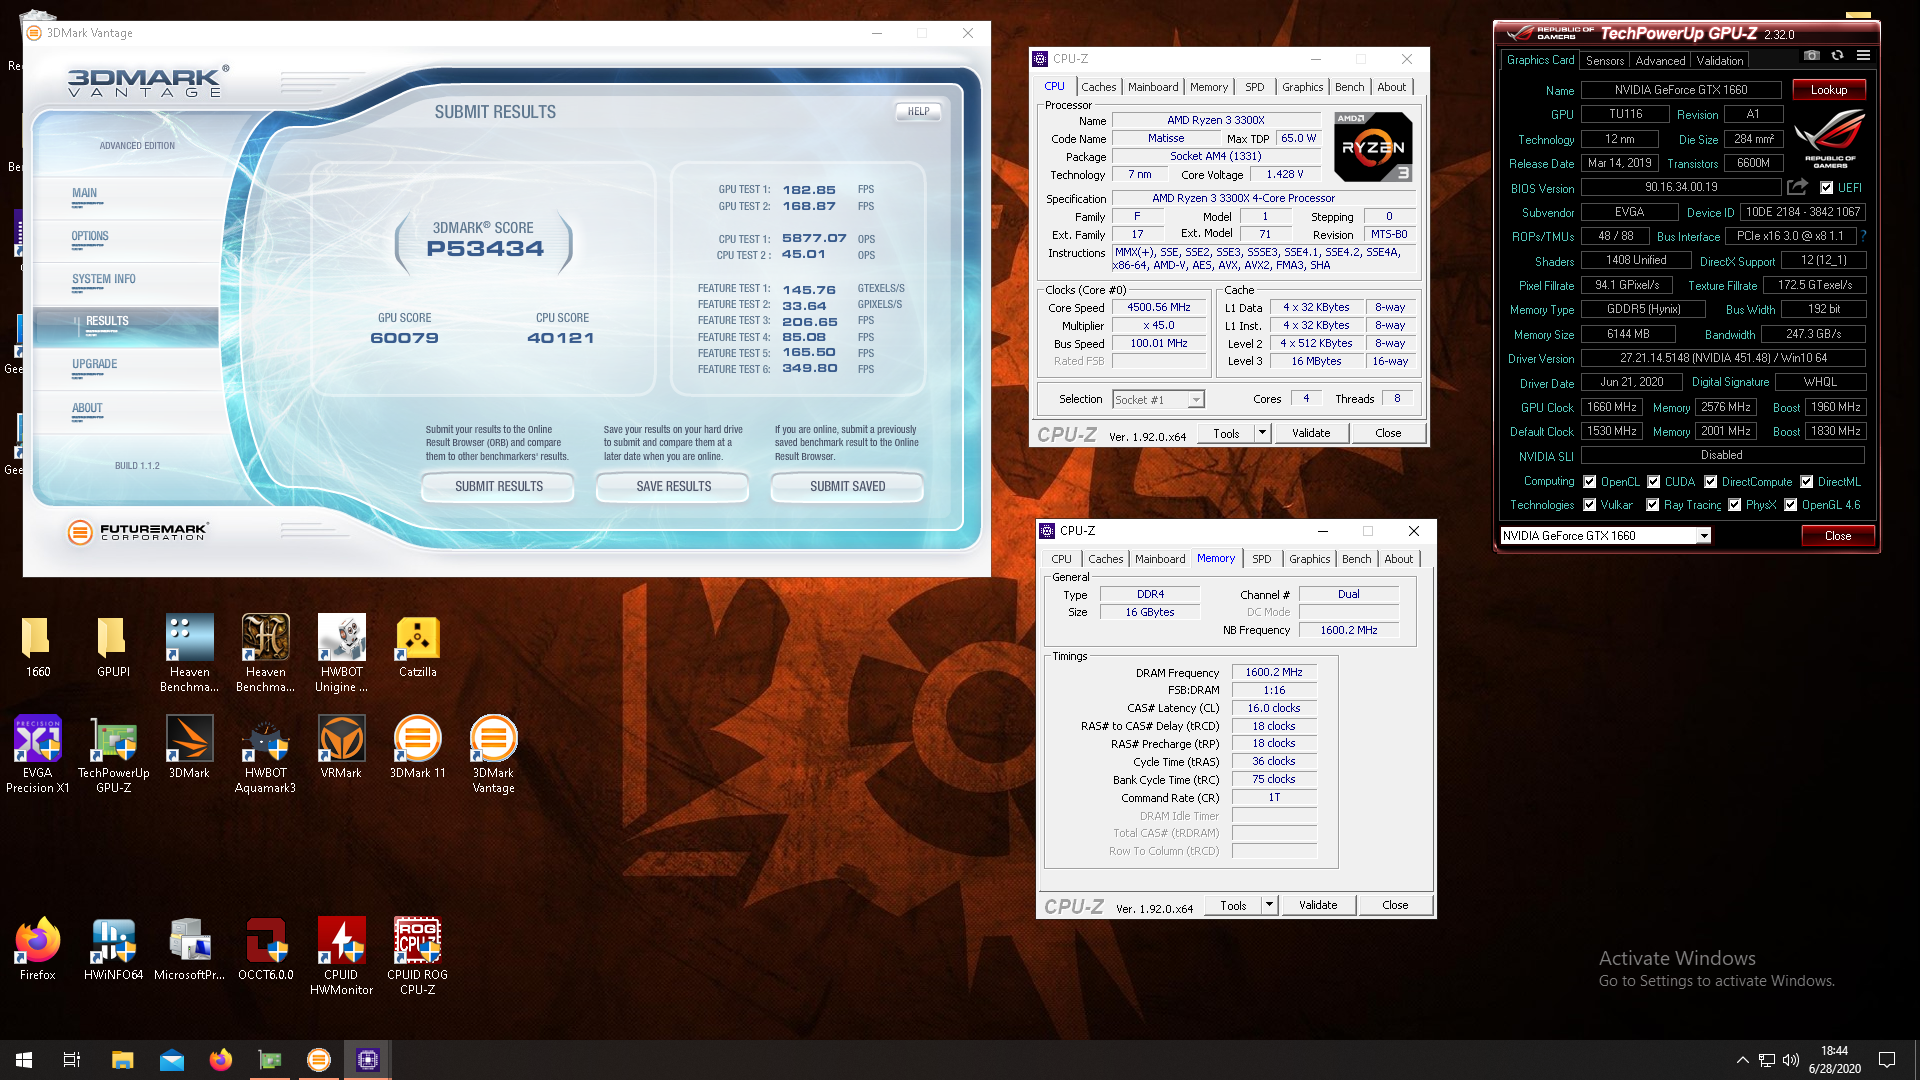Click Lookup button in GPU-Z
Viewport: 1920px width, 1080px height.
click(x=1828, y=90)
